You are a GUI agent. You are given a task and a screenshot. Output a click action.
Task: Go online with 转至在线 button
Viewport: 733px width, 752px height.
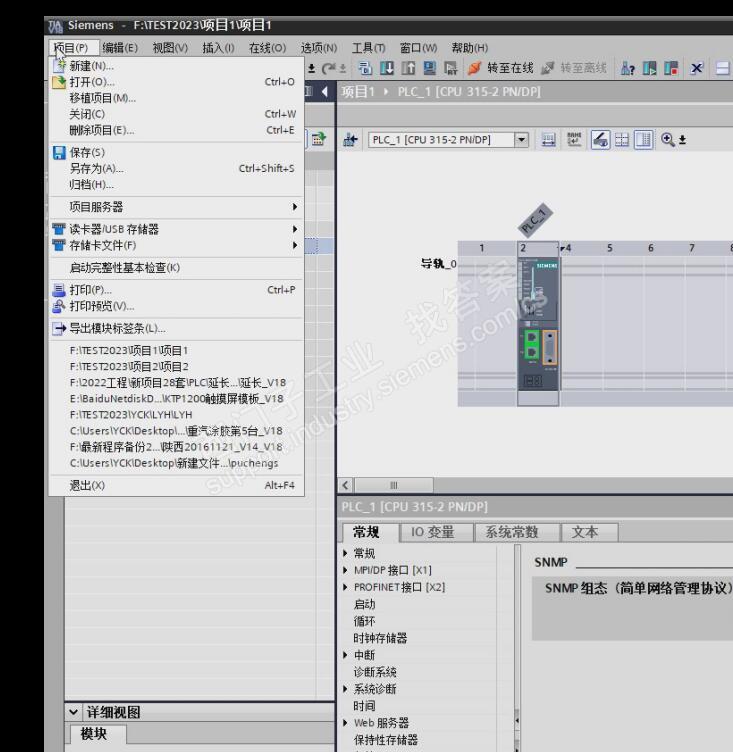pos(501,68)
